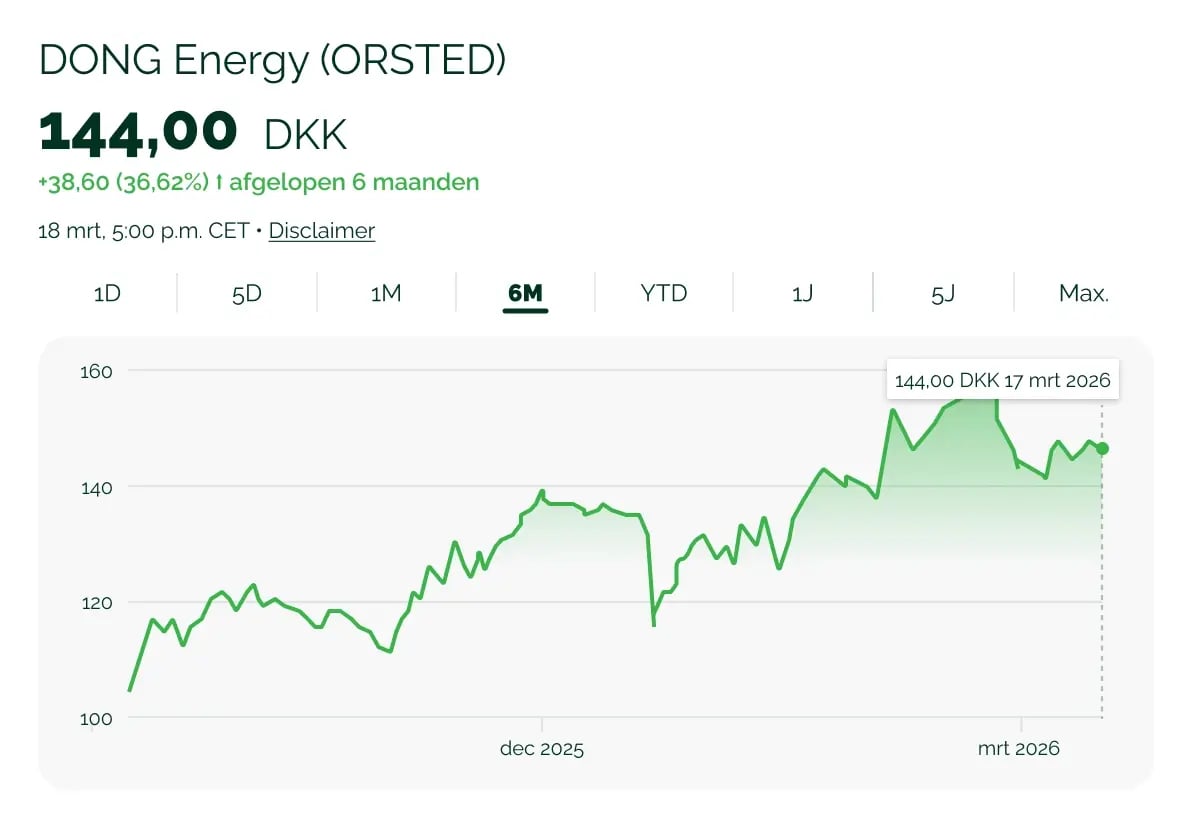Click the DONG Energy (ORSTED) title

click(272, 61)
